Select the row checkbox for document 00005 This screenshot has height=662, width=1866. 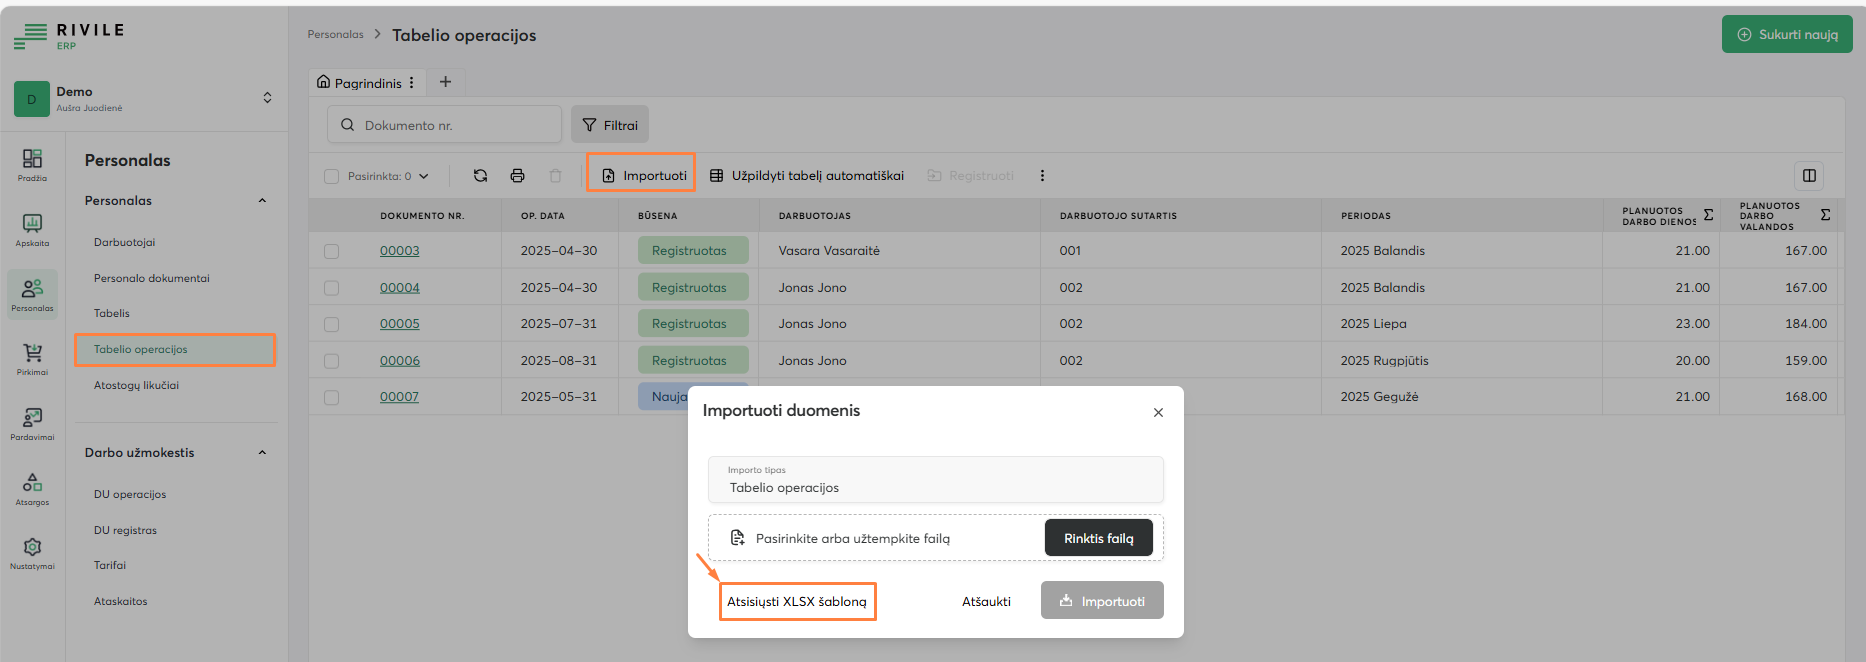331,325
